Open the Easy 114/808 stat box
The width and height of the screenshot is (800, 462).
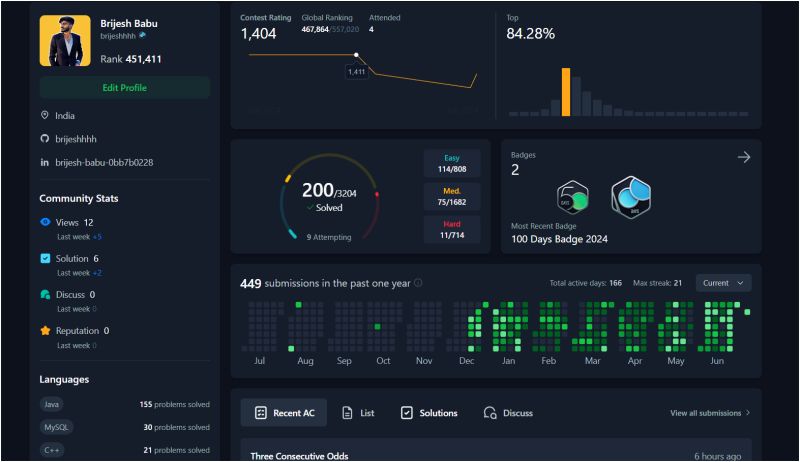tap(452, 163)
